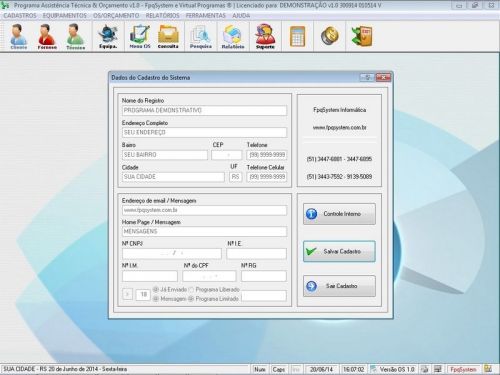
Task: Open the Fornecedor toolbar icon
Action: point(47,36)
